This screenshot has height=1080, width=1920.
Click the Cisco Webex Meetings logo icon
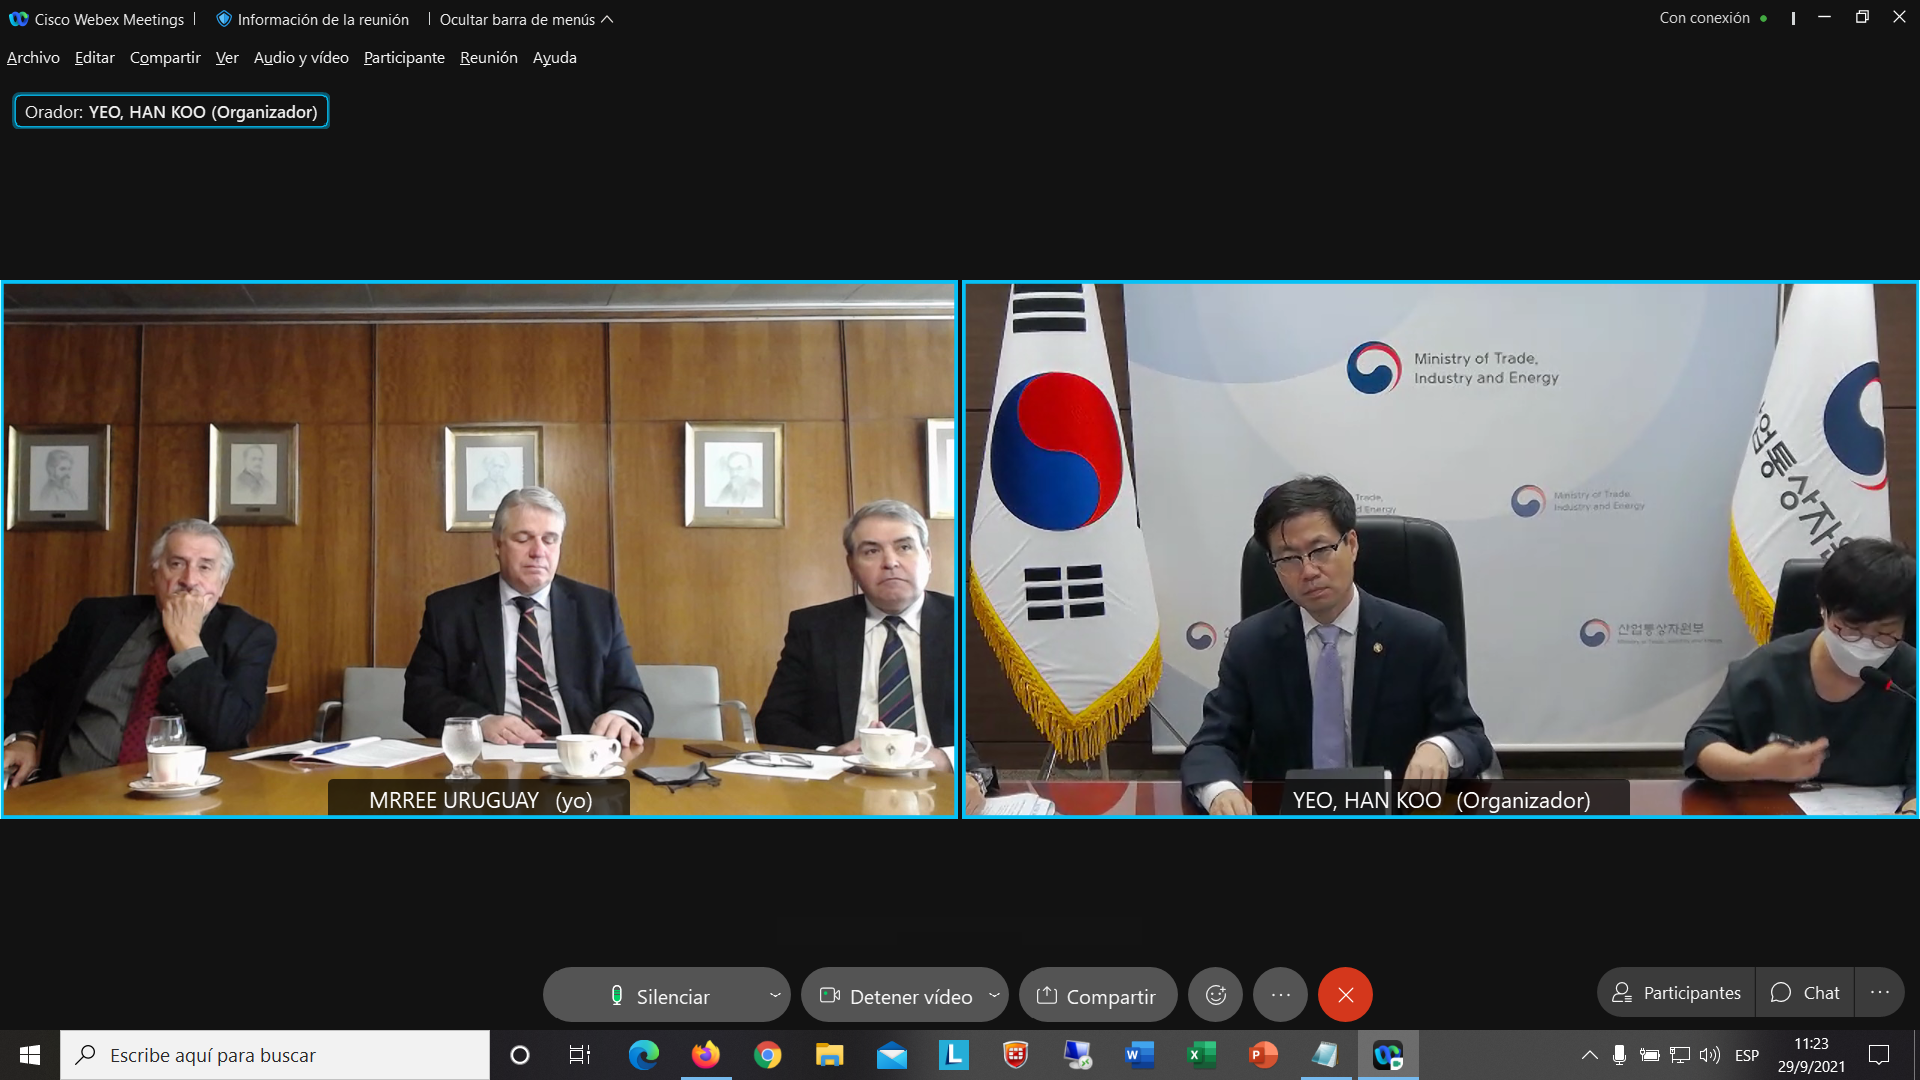(18, 19)
